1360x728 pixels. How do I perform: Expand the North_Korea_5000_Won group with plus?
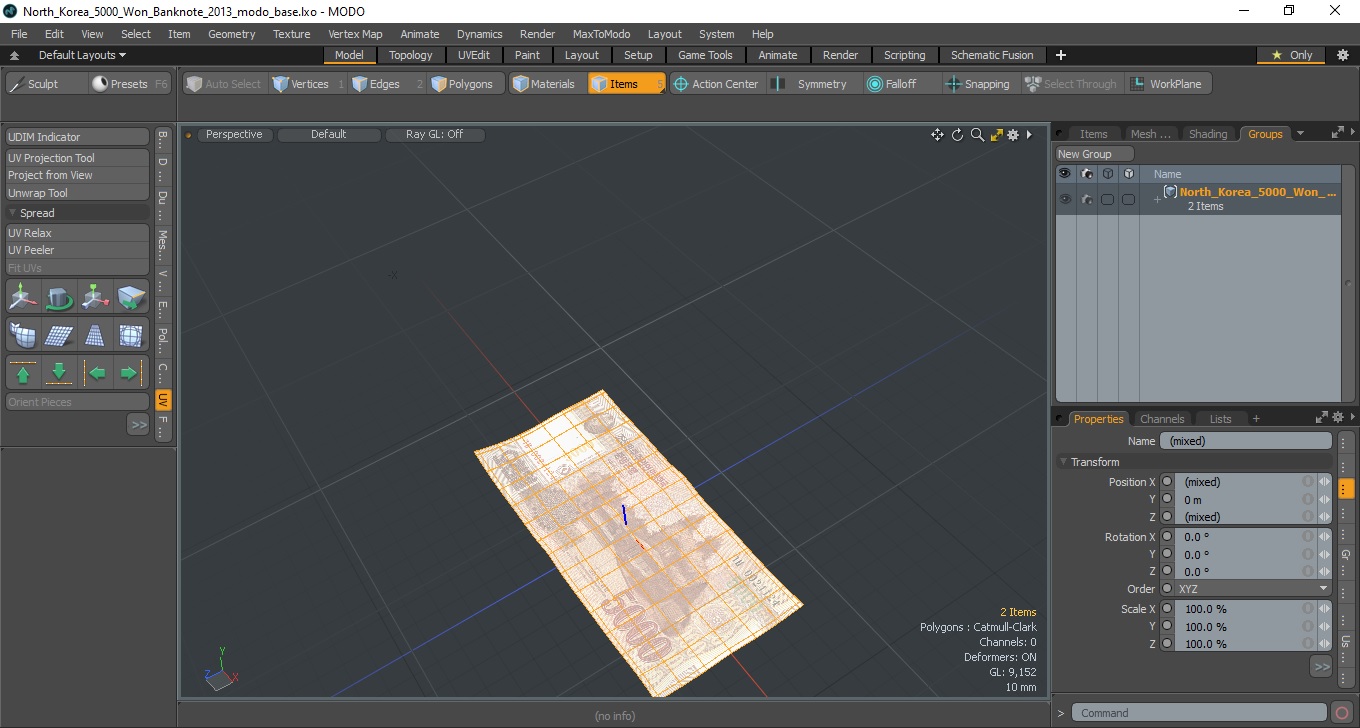pos(1157,200)
